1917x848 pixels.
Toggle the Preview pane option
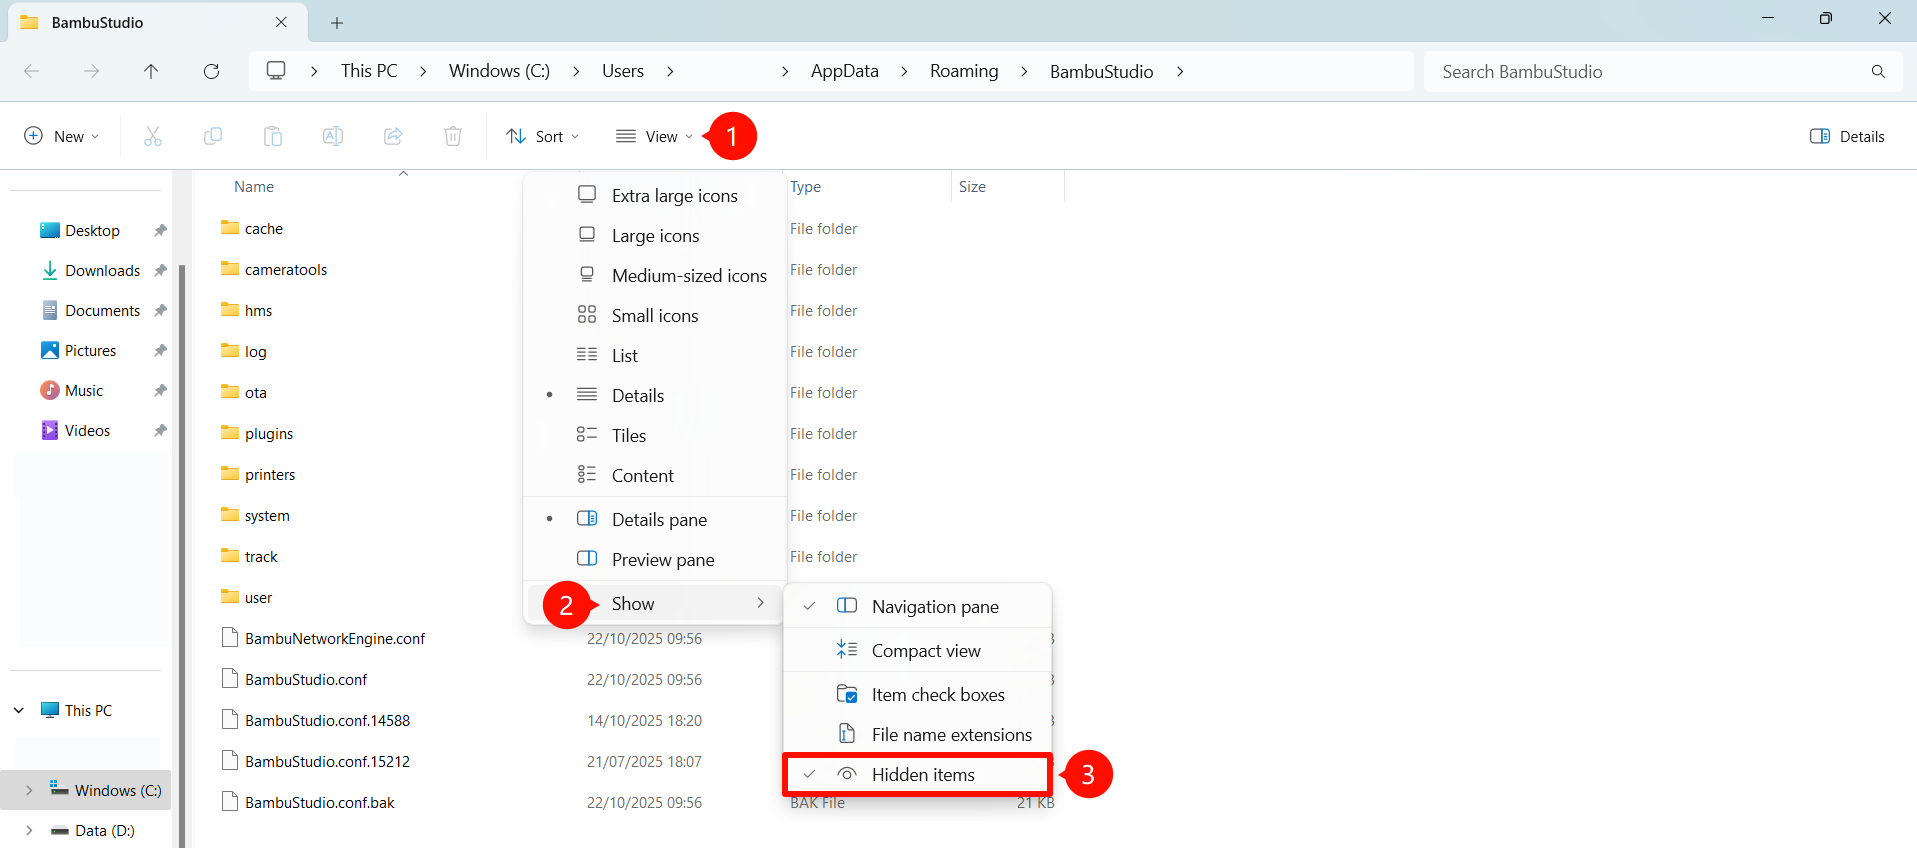pos(654,559)
